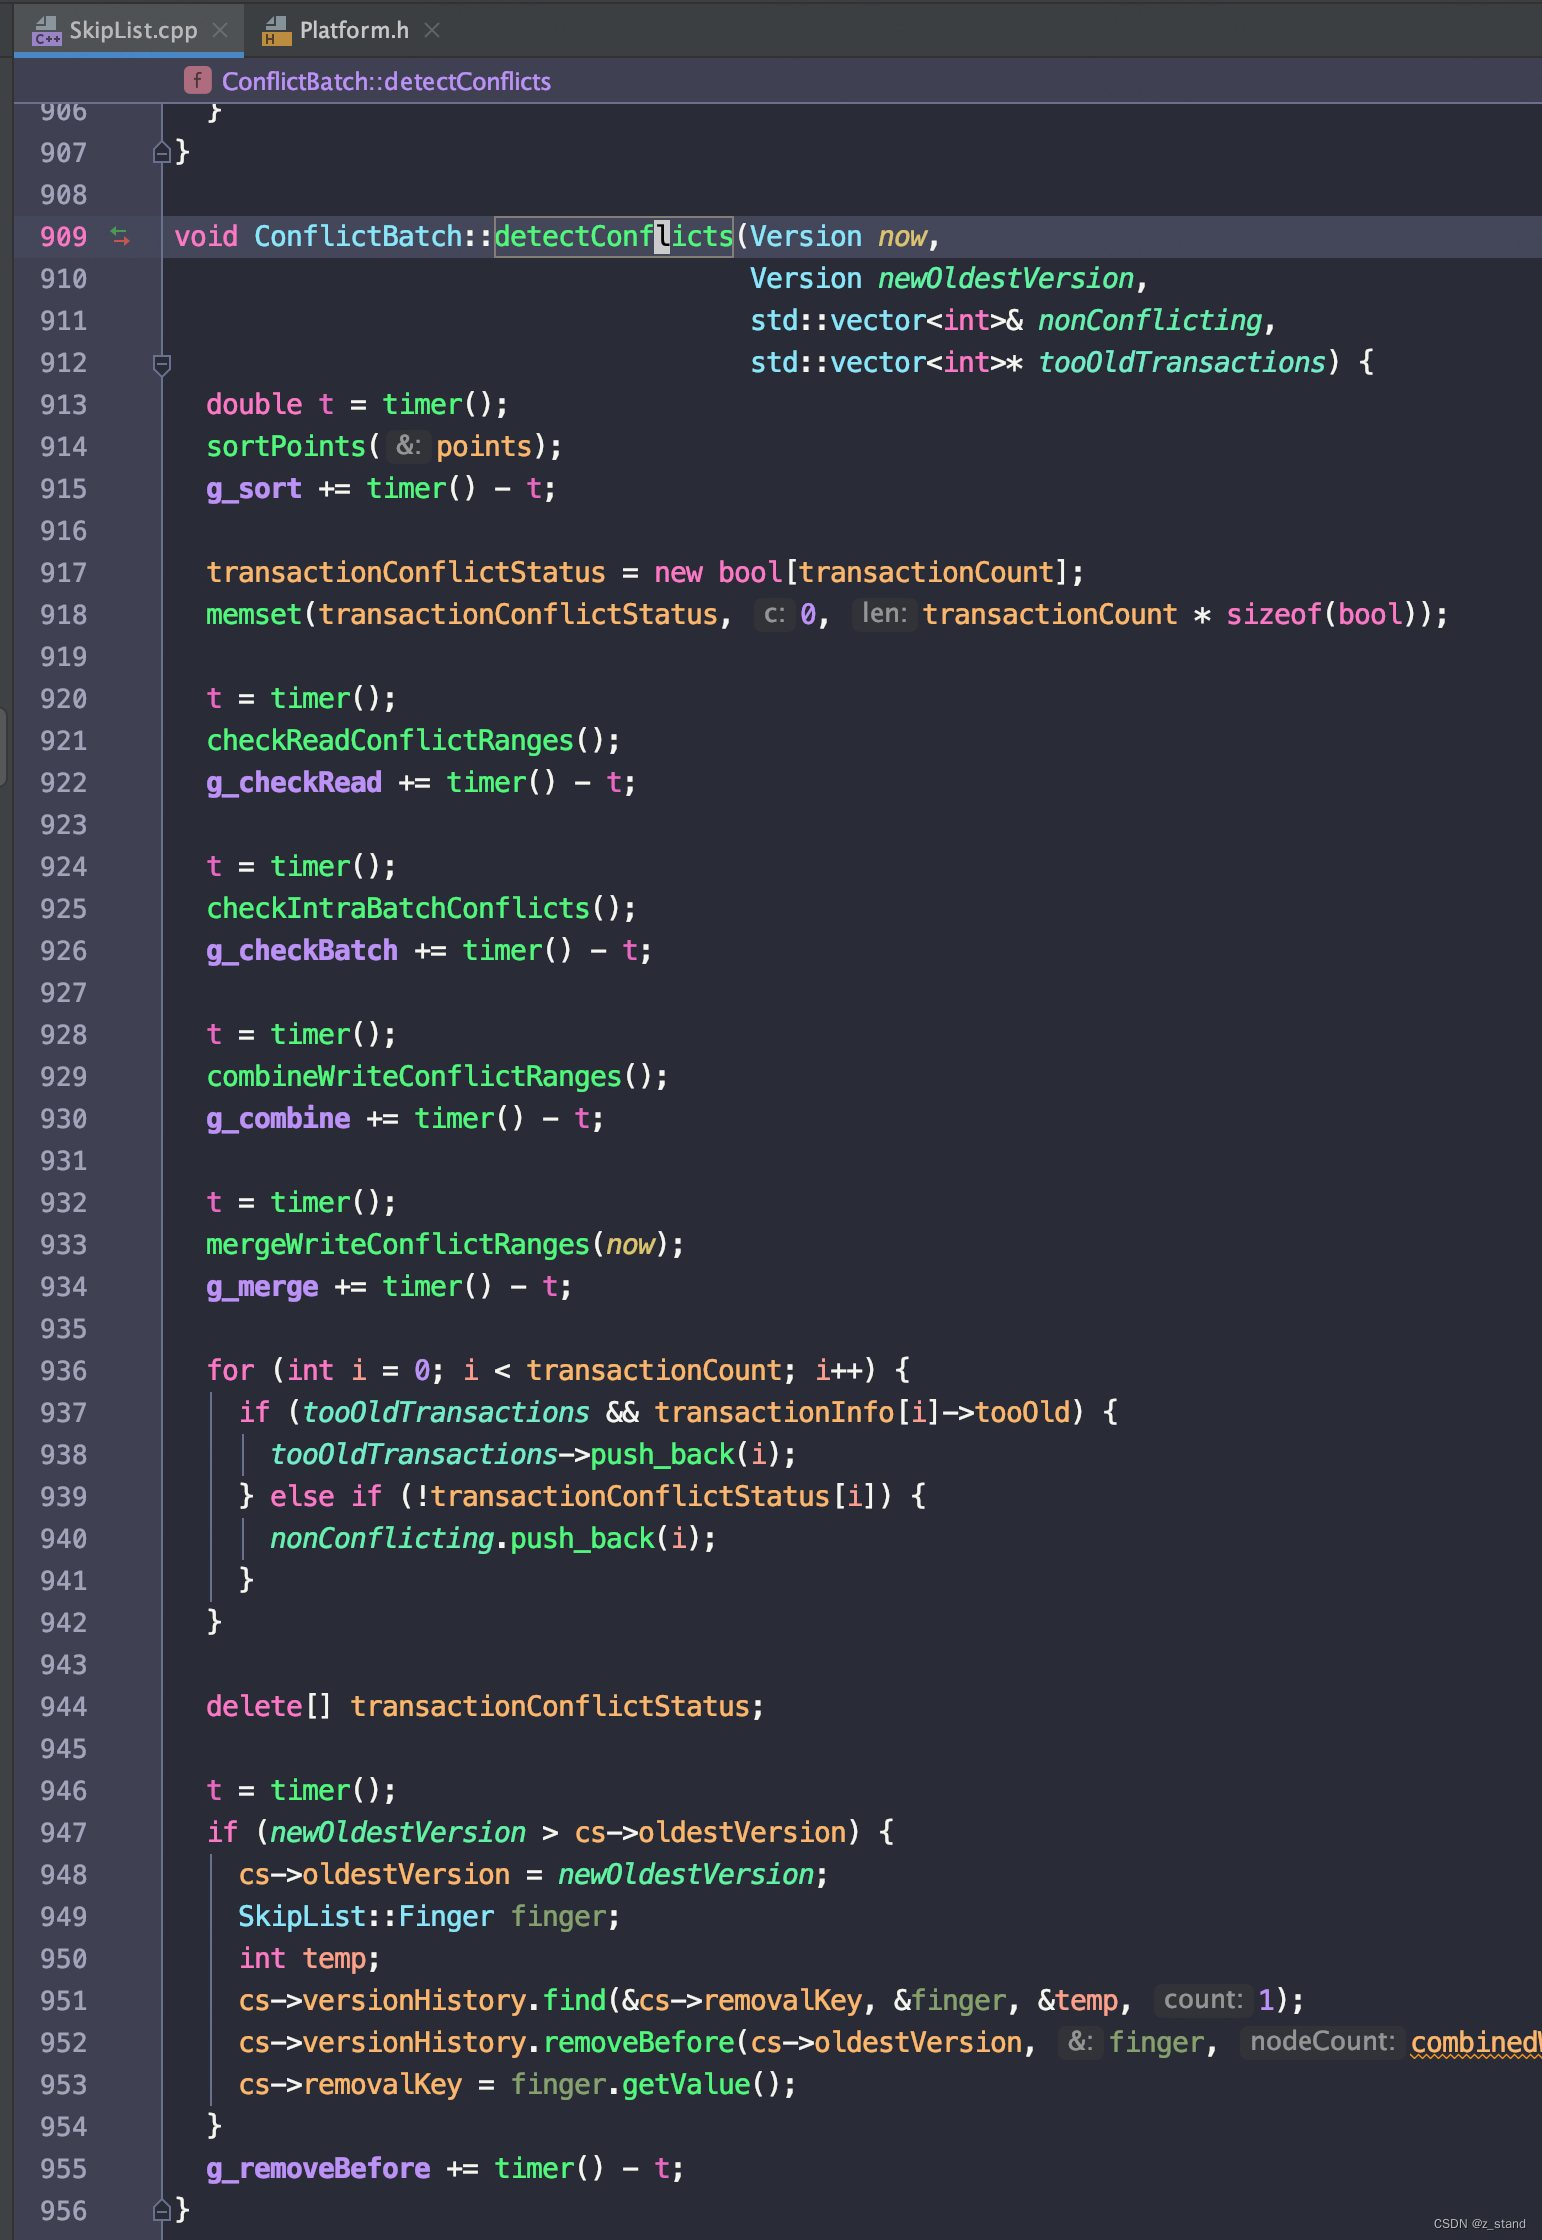
Task: Click line number 909 in the gutter
Action: pyautogui.click(x=63, y=237)
